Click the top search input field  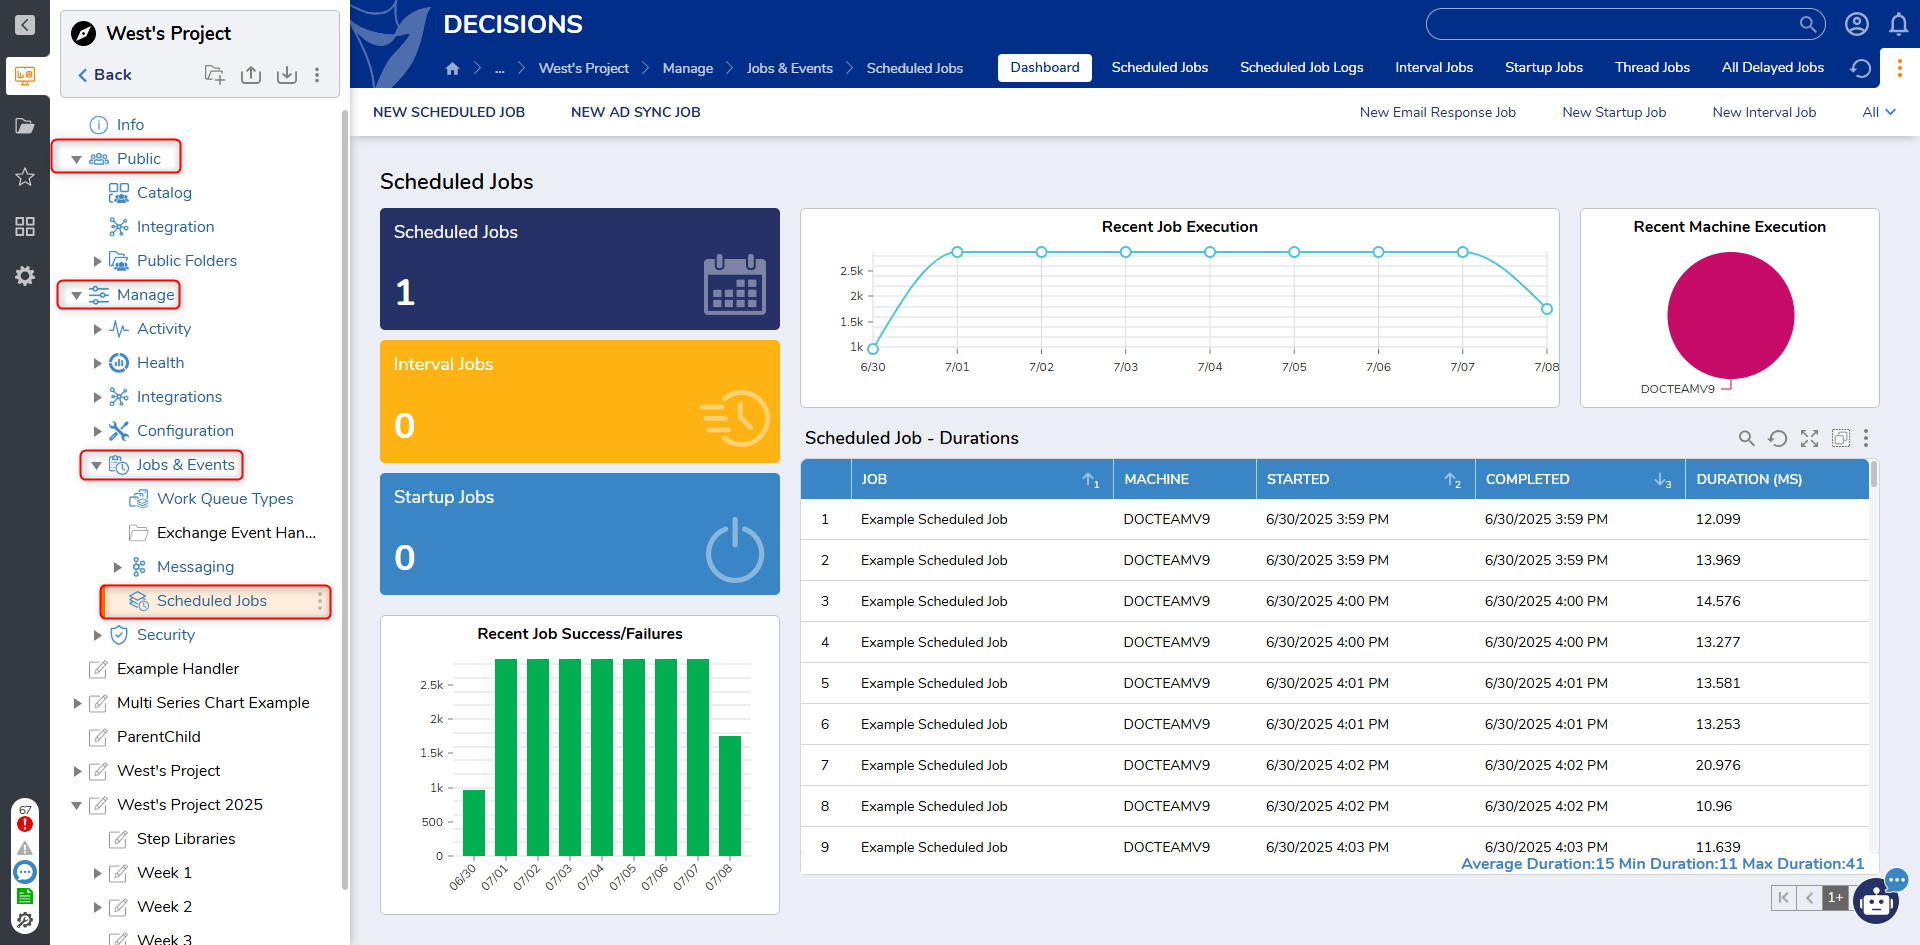click(1612, 24)
